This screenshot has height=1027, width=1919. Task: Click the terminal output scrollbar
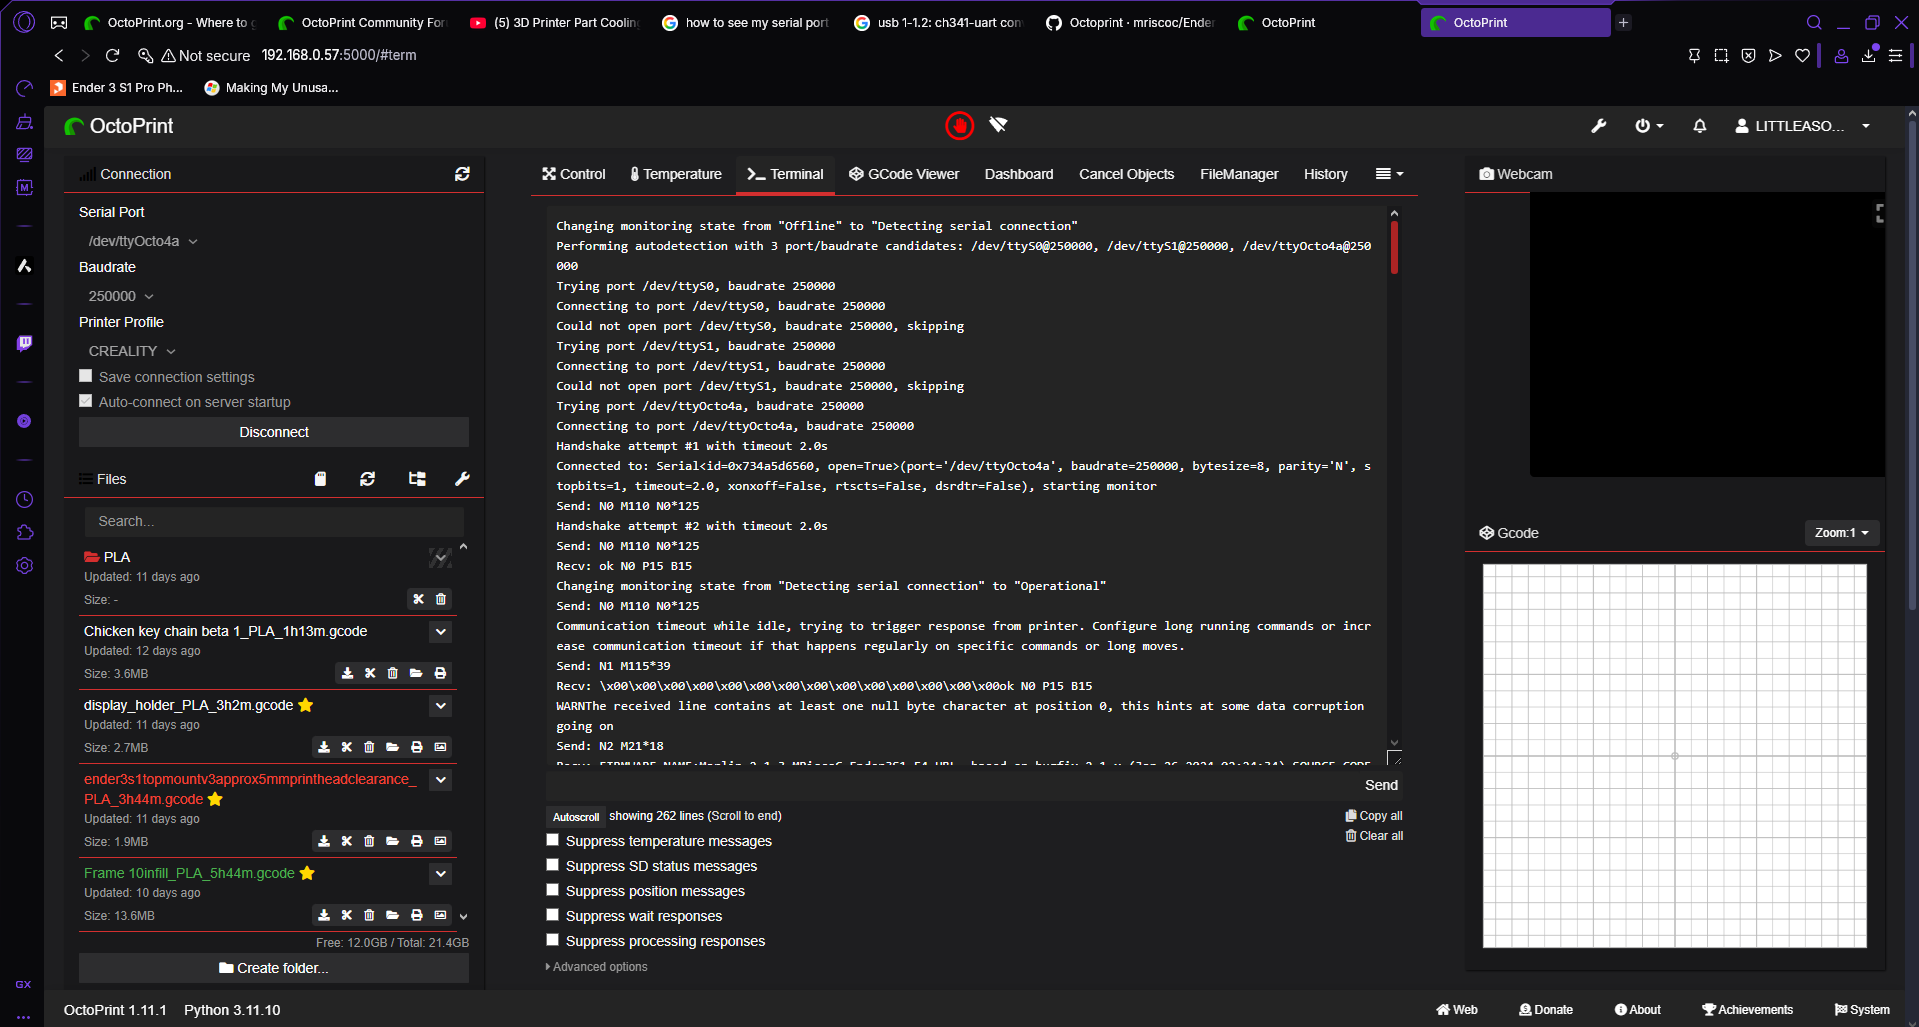pyautogui.click(x=1394, y=480)
